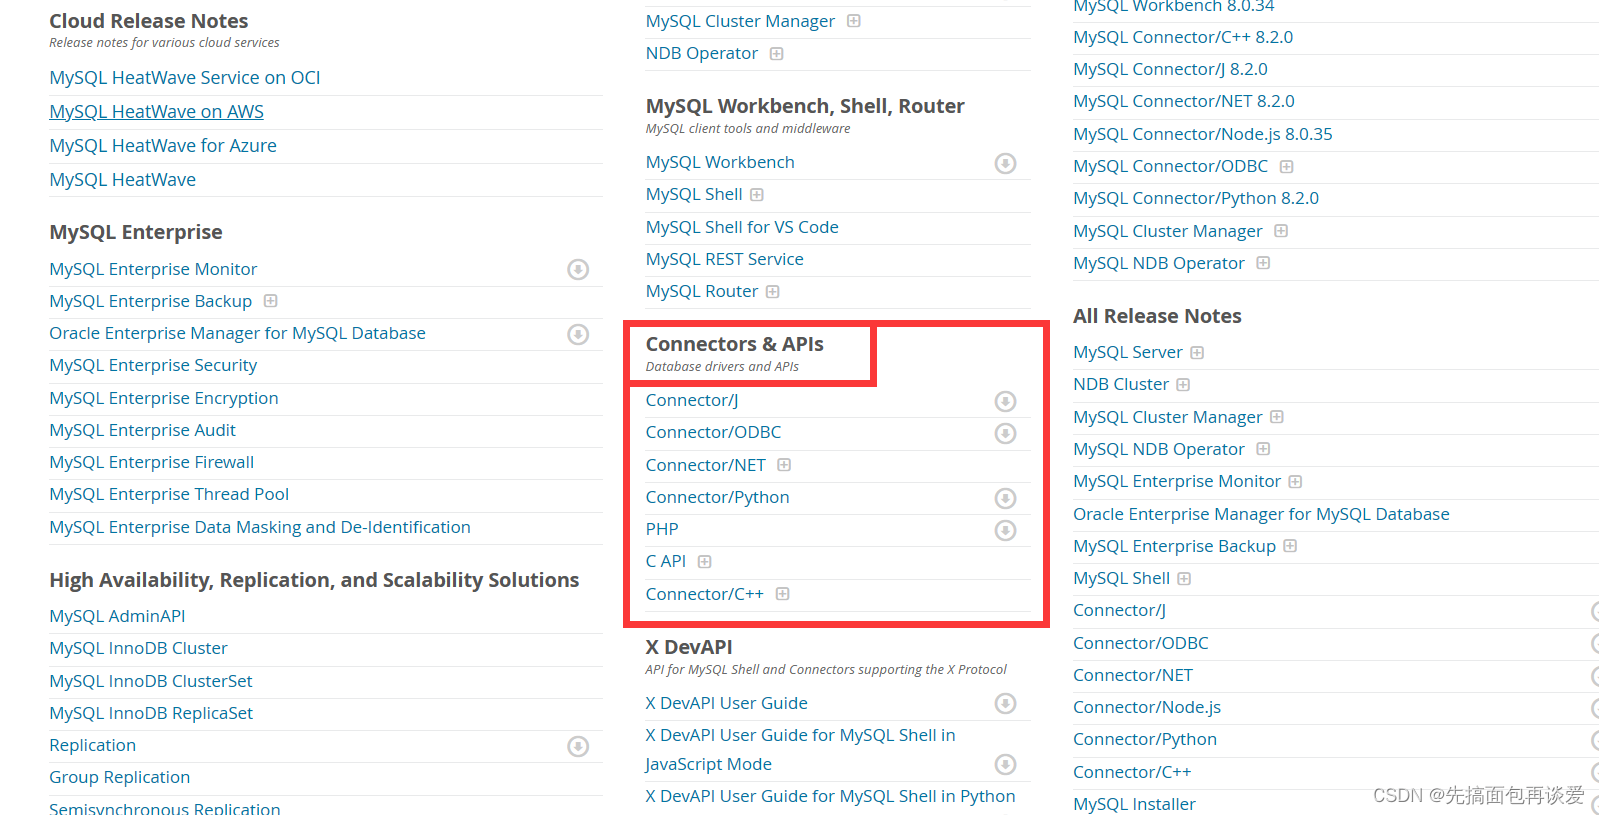Image resolution: width=1599 pixels, height=815 pixels.
Task: Open MySQL Connector/NET 8.2.0 link
Action: (x=1184, y=101)
